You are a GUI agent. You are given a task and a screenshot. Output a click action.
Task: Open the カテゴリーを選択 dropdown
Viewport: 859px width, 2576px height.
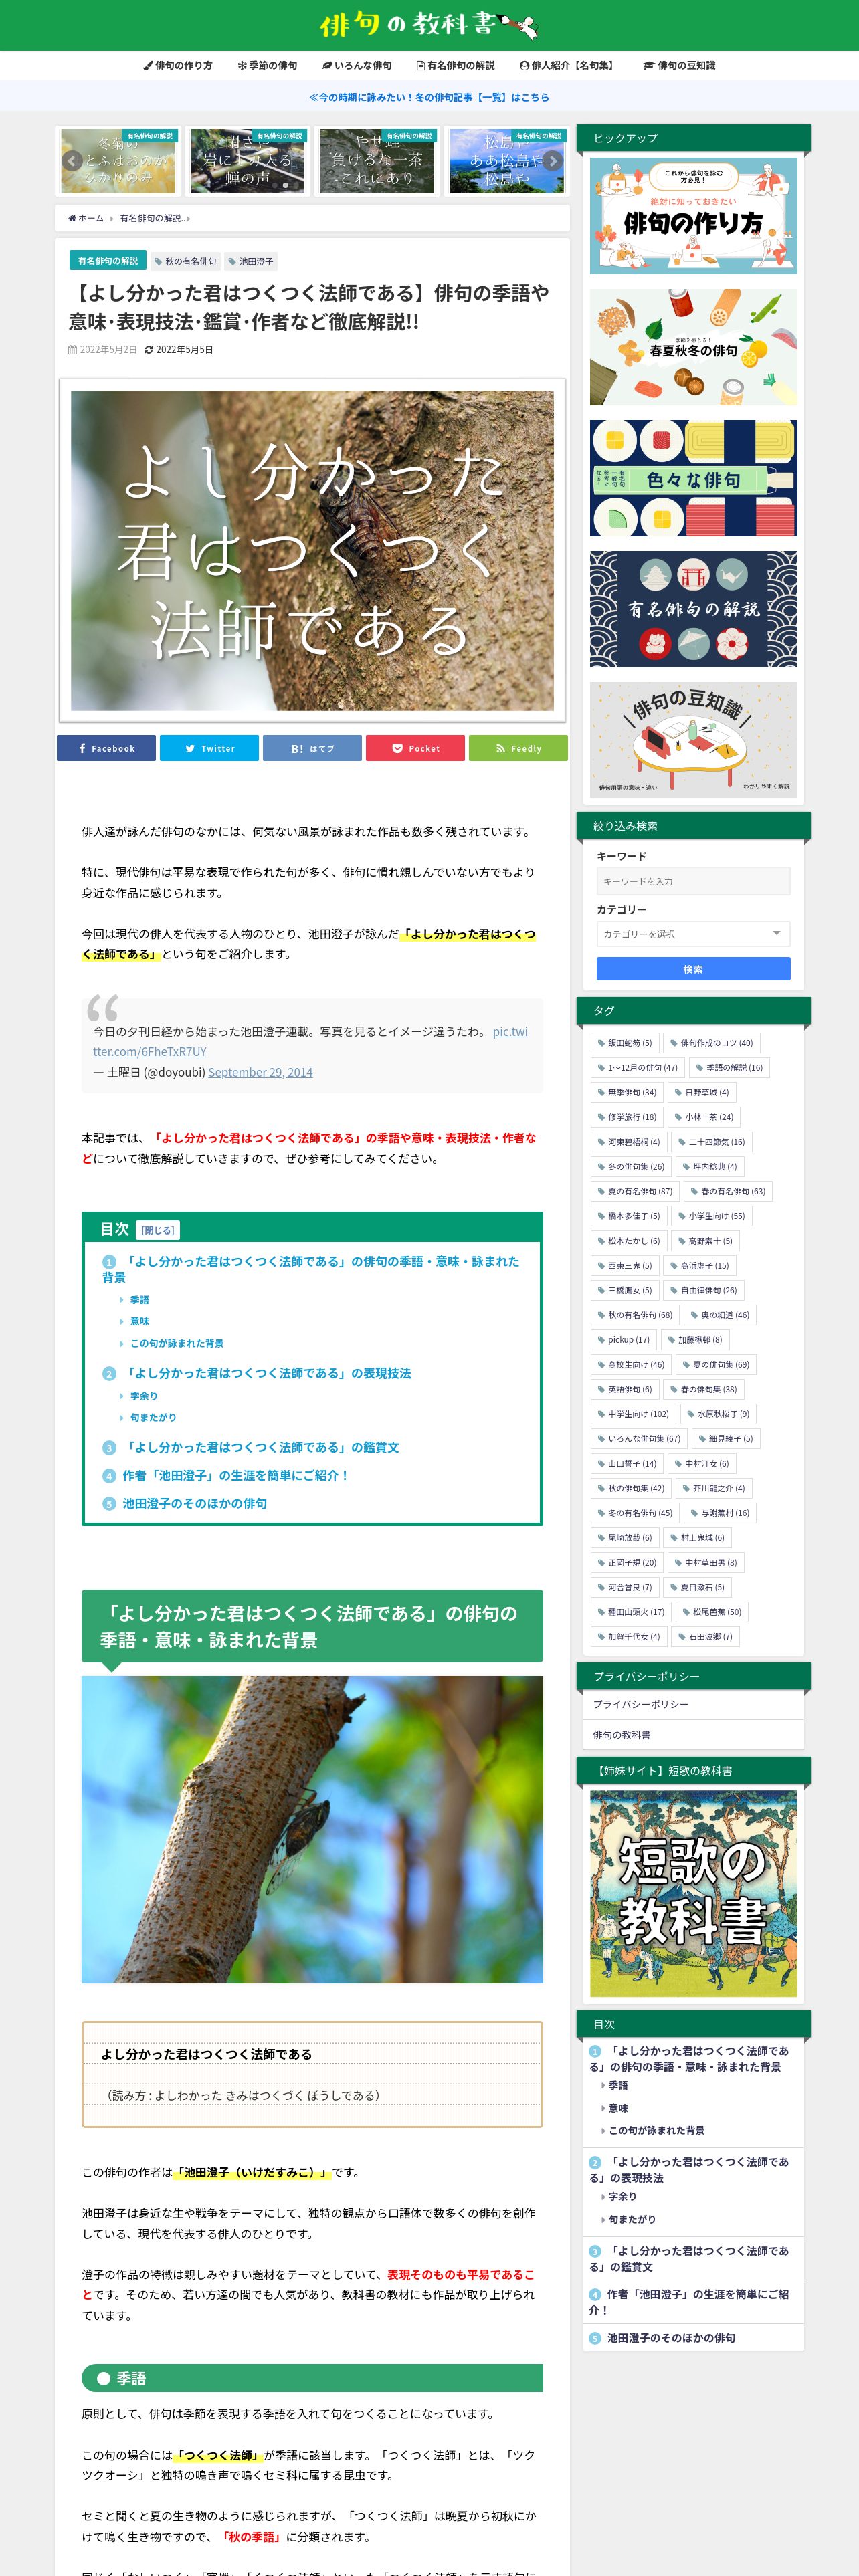point(693,934)
